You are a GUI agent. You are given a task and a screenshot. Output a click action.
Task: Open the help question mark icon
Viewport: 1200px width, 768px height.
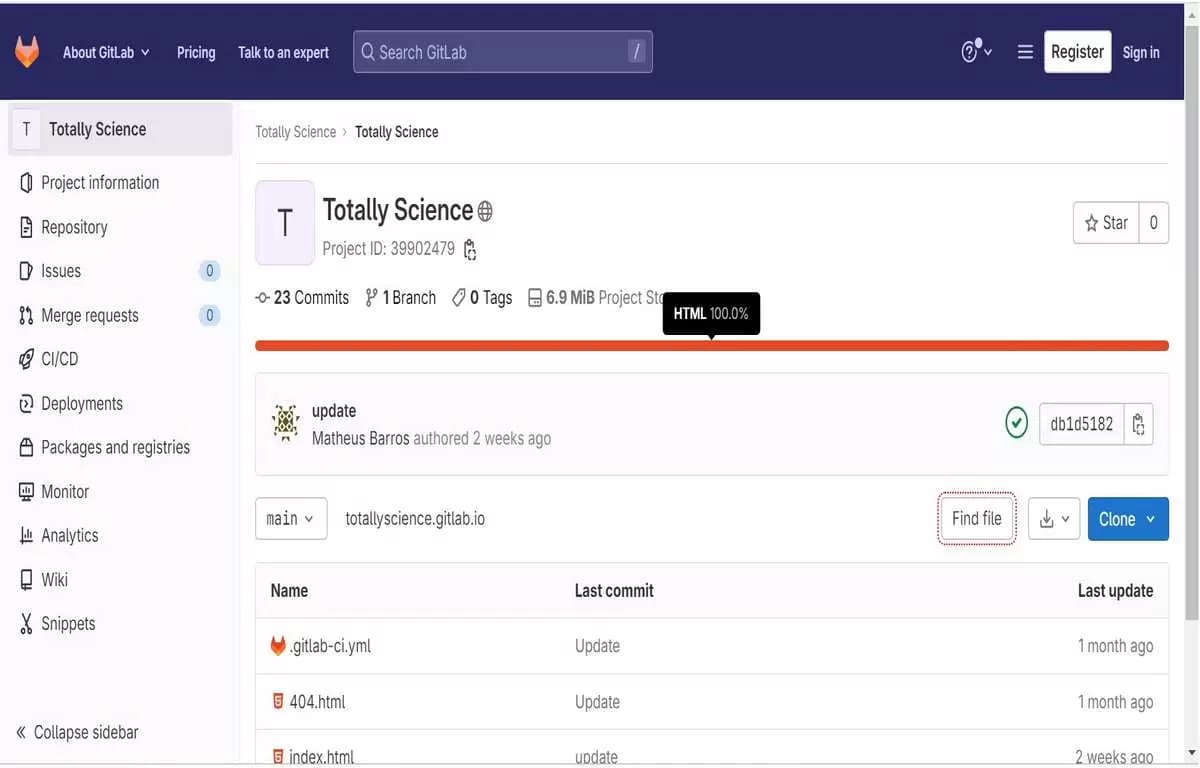click(x=969, y=51)
